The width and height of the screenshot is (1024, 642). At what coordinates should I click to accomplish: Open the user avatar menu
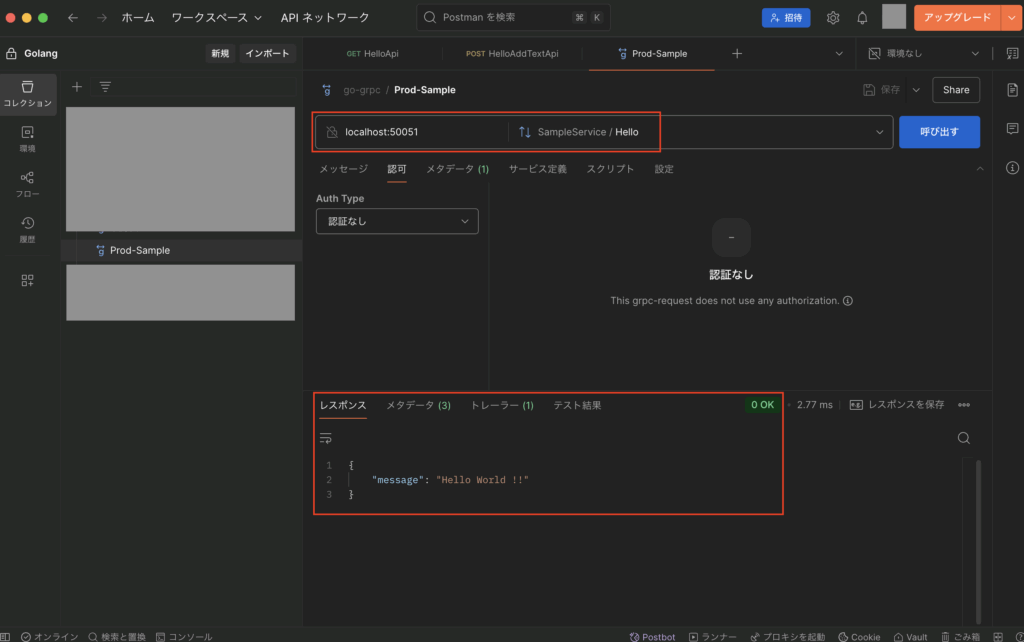[x=894, y=17]
